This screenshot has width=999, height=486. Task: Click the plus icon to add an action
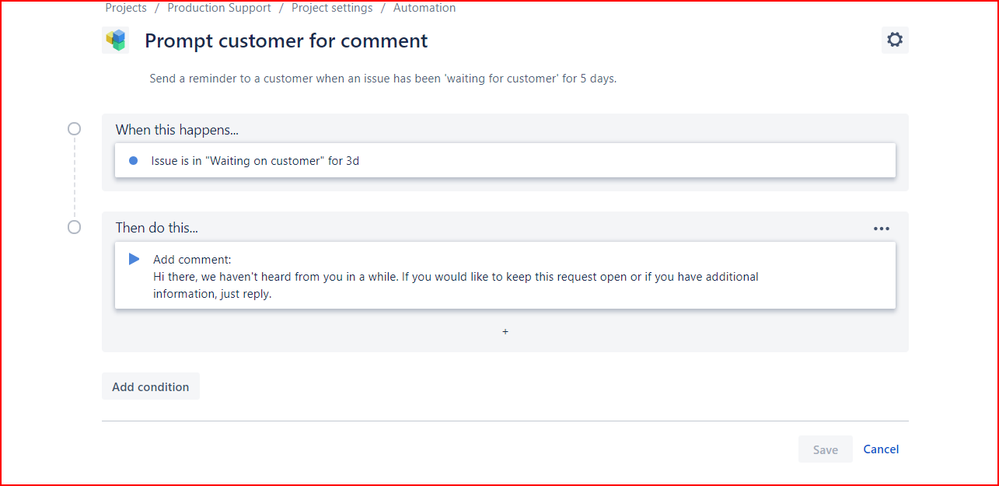505,332
